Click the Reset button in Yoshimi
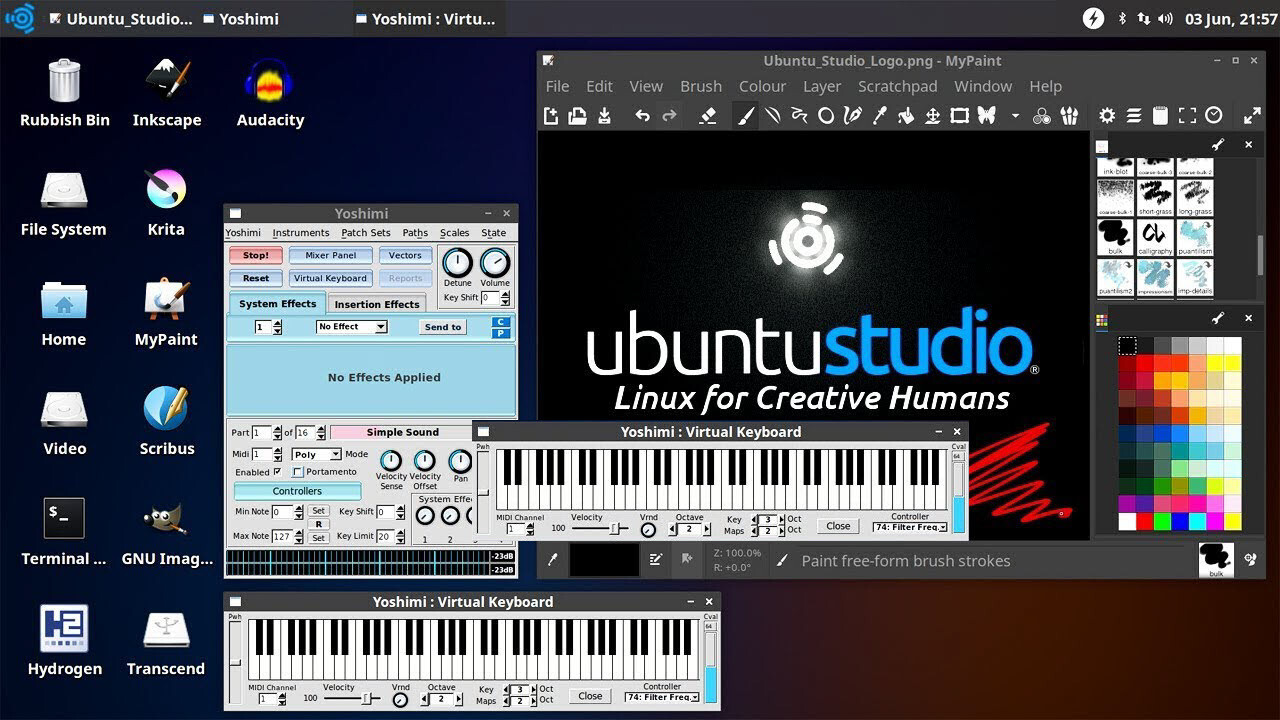This screenshot has width=1280, height=720. [256, 278]
